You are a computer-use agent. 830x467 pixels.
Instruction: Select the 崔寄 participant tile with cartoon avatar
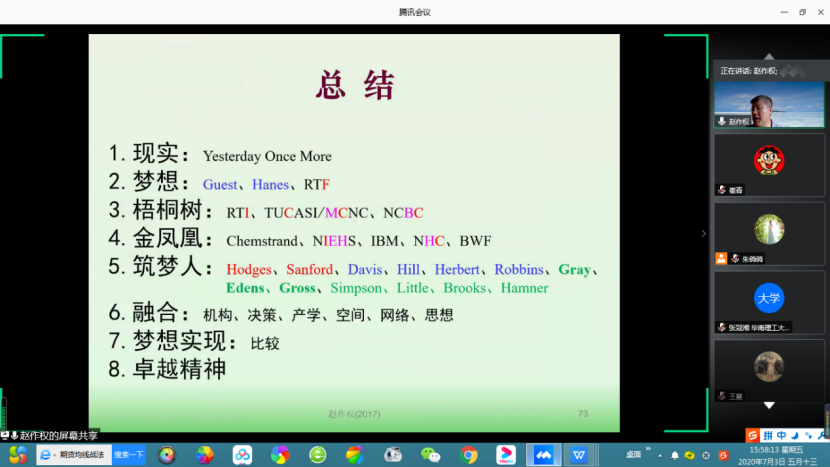[x=769, y=165]
